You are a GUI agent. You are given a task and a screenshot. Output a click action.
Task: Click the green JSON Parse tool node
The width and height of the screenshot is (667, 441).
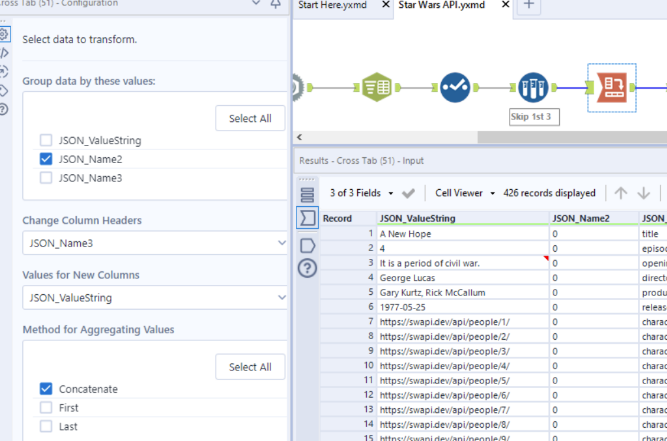[x=376, y=89]
